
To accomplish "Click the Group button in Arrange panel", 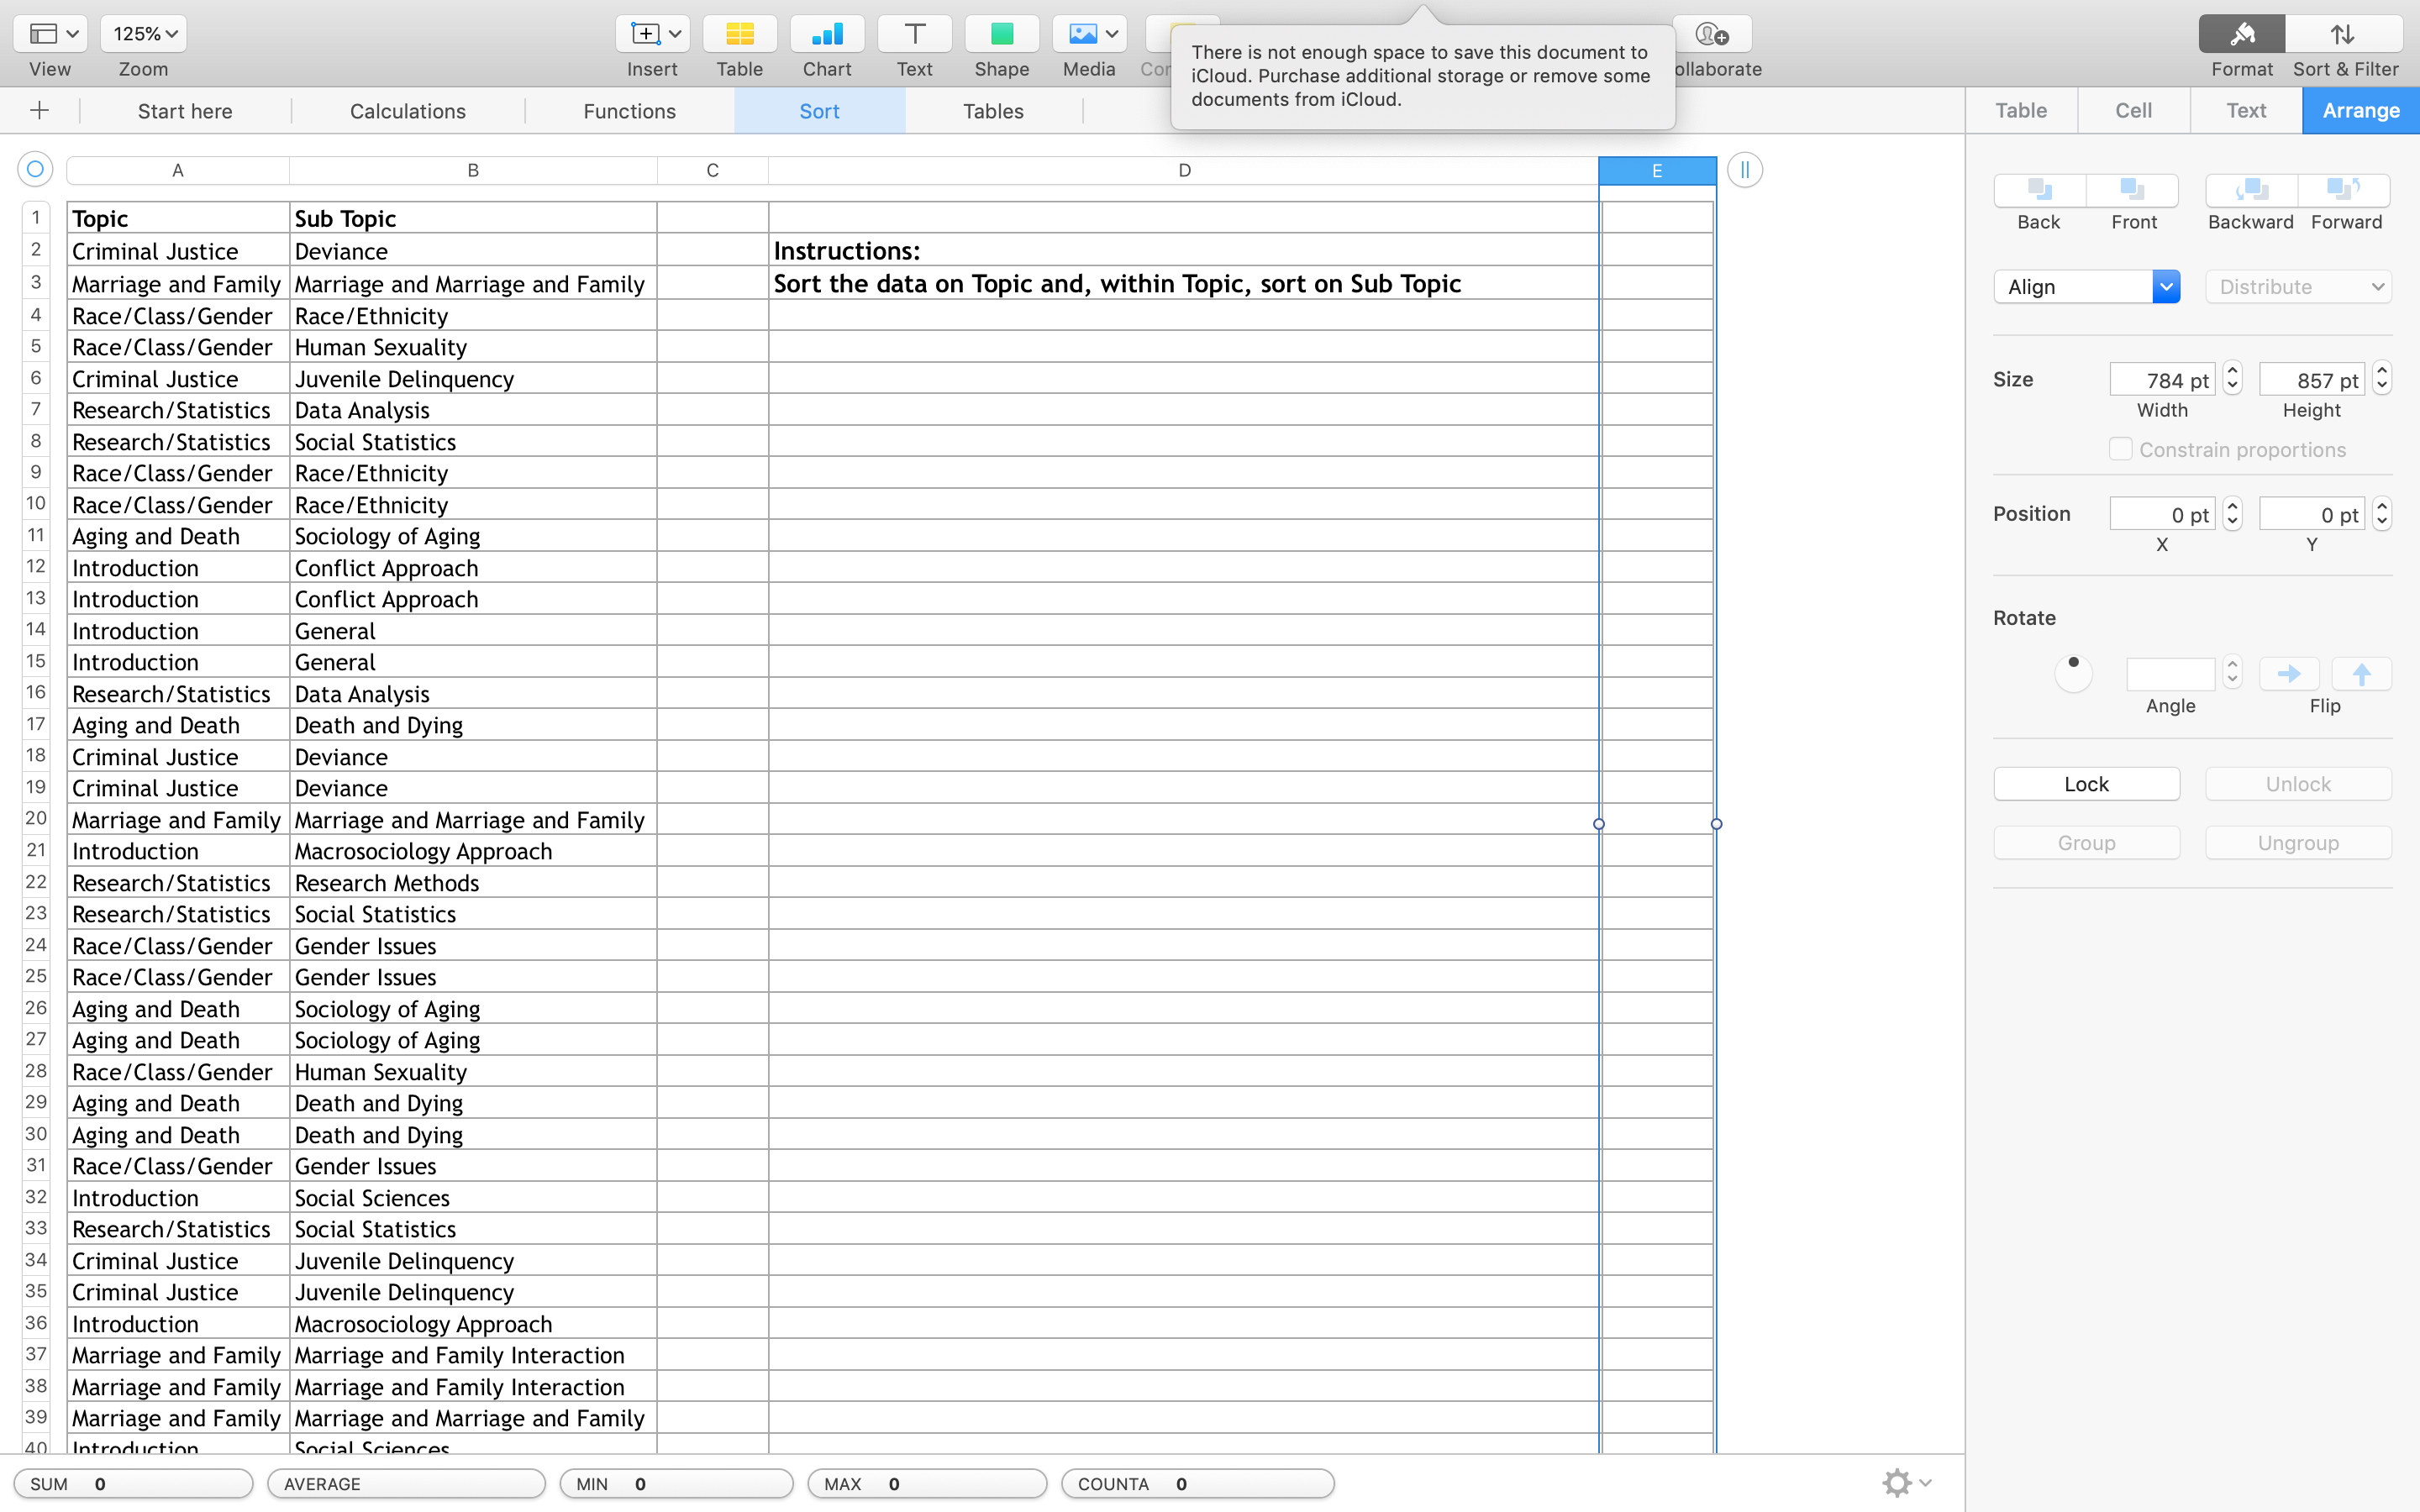I will 2086,843.
